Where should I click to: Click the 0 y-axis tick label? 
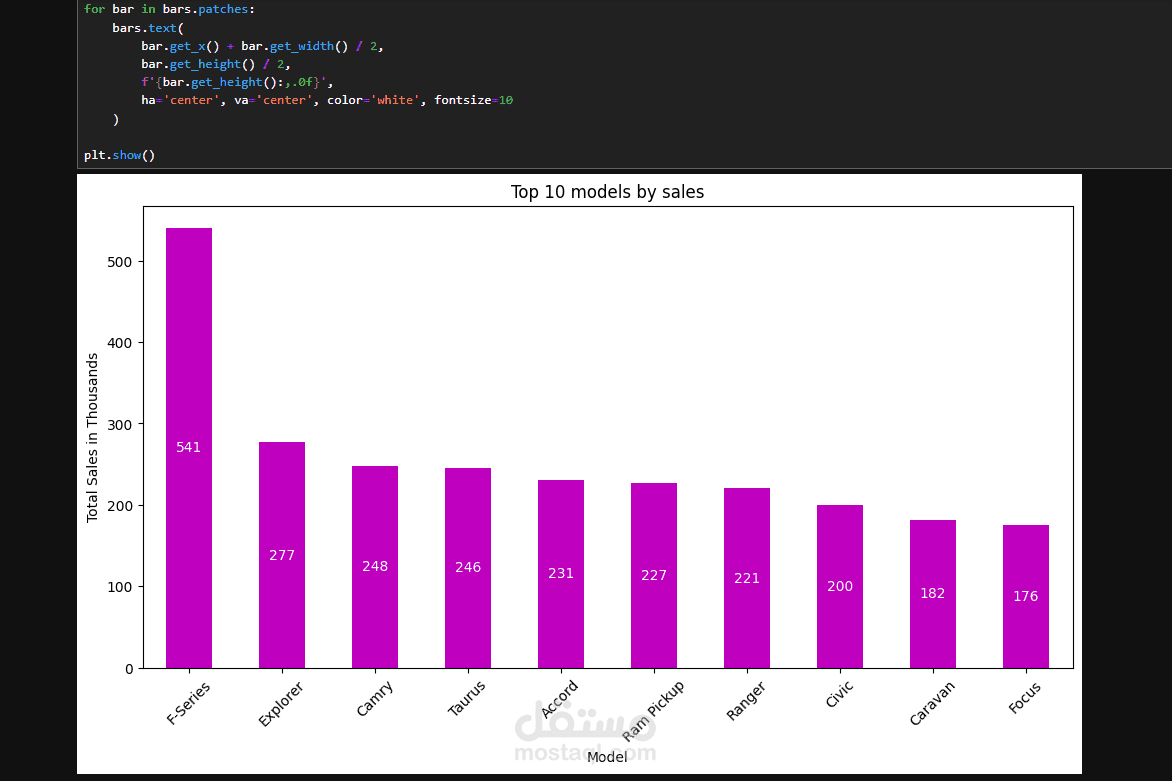point(129,669)
